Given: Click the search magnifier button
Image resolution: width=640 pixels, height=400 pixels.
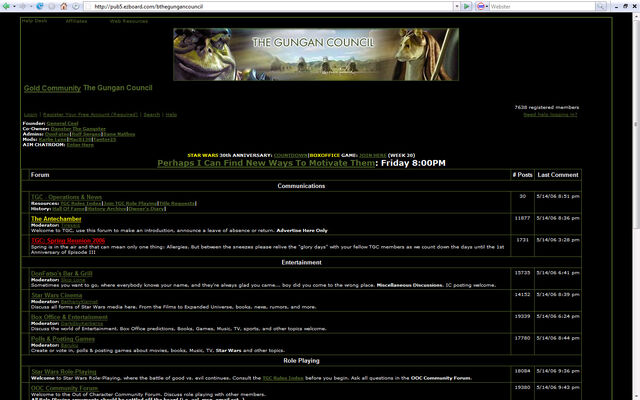Looking at the screenshot, I should pos(601,6).
